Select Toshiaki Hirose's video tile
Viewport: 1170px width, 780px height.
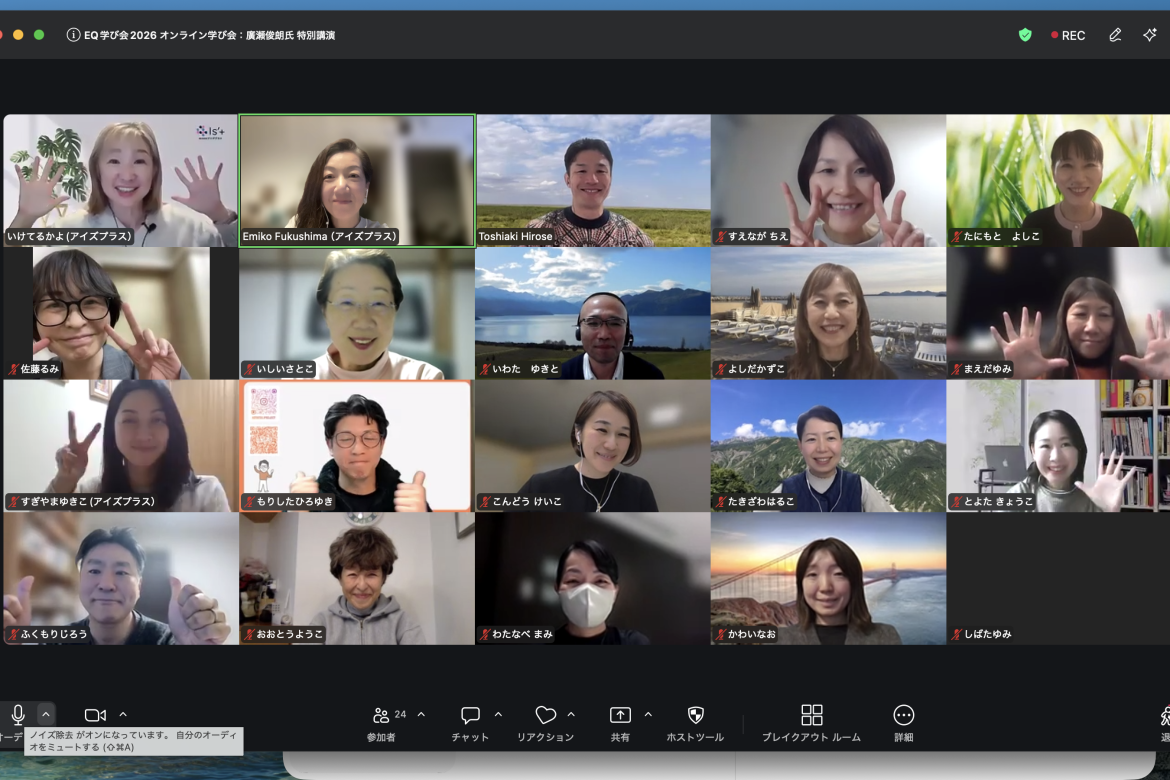(593, 180)
